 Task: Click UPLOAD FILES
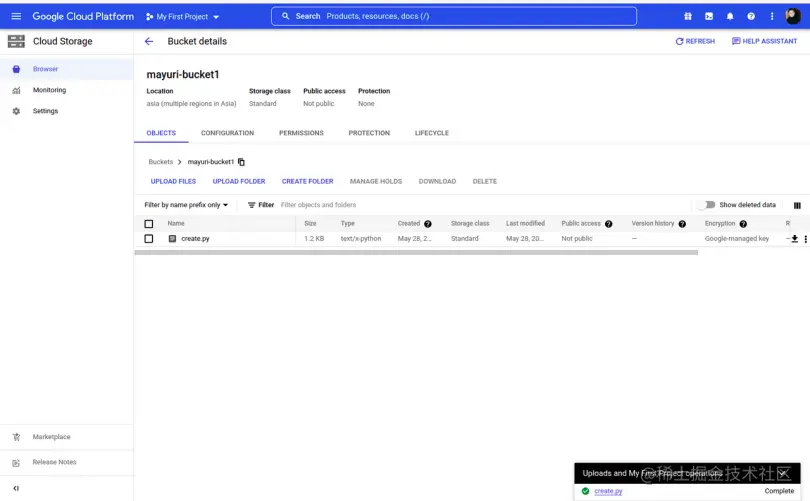tap(173, 181)
